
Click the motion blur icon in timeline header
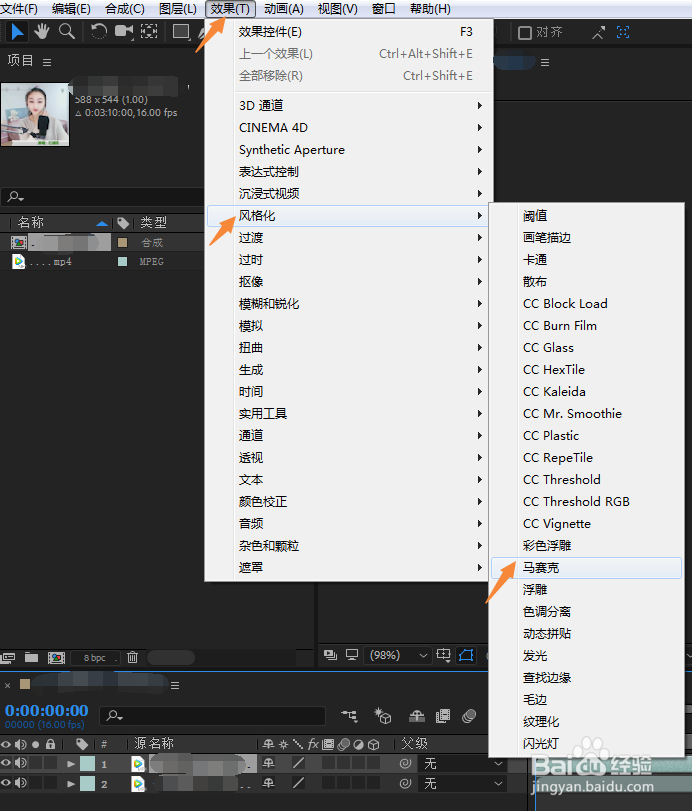click(x=469, y=716)
